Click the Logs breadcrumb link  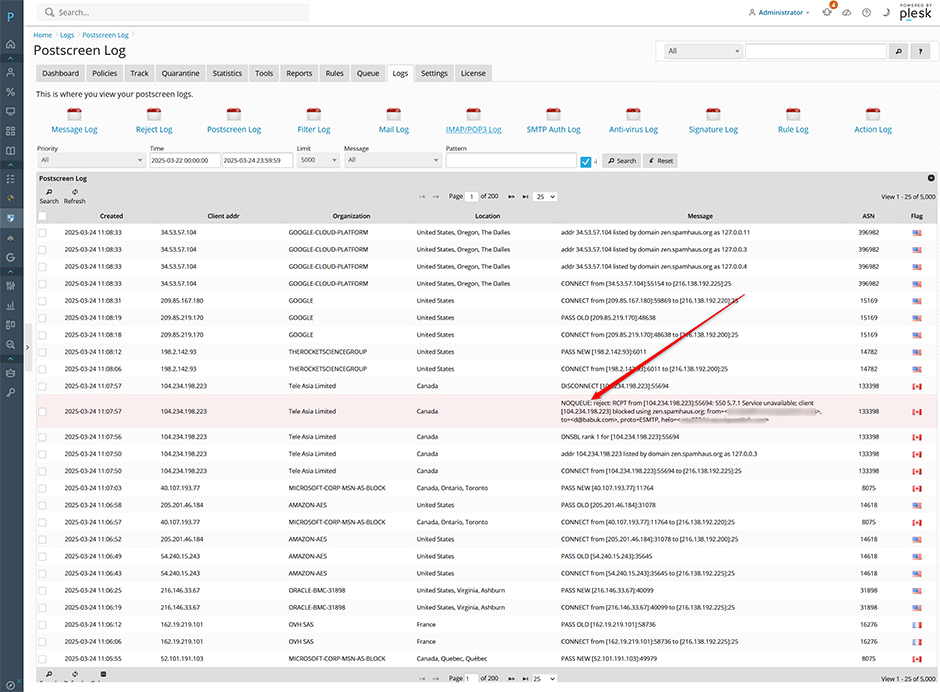click(67, 35)
